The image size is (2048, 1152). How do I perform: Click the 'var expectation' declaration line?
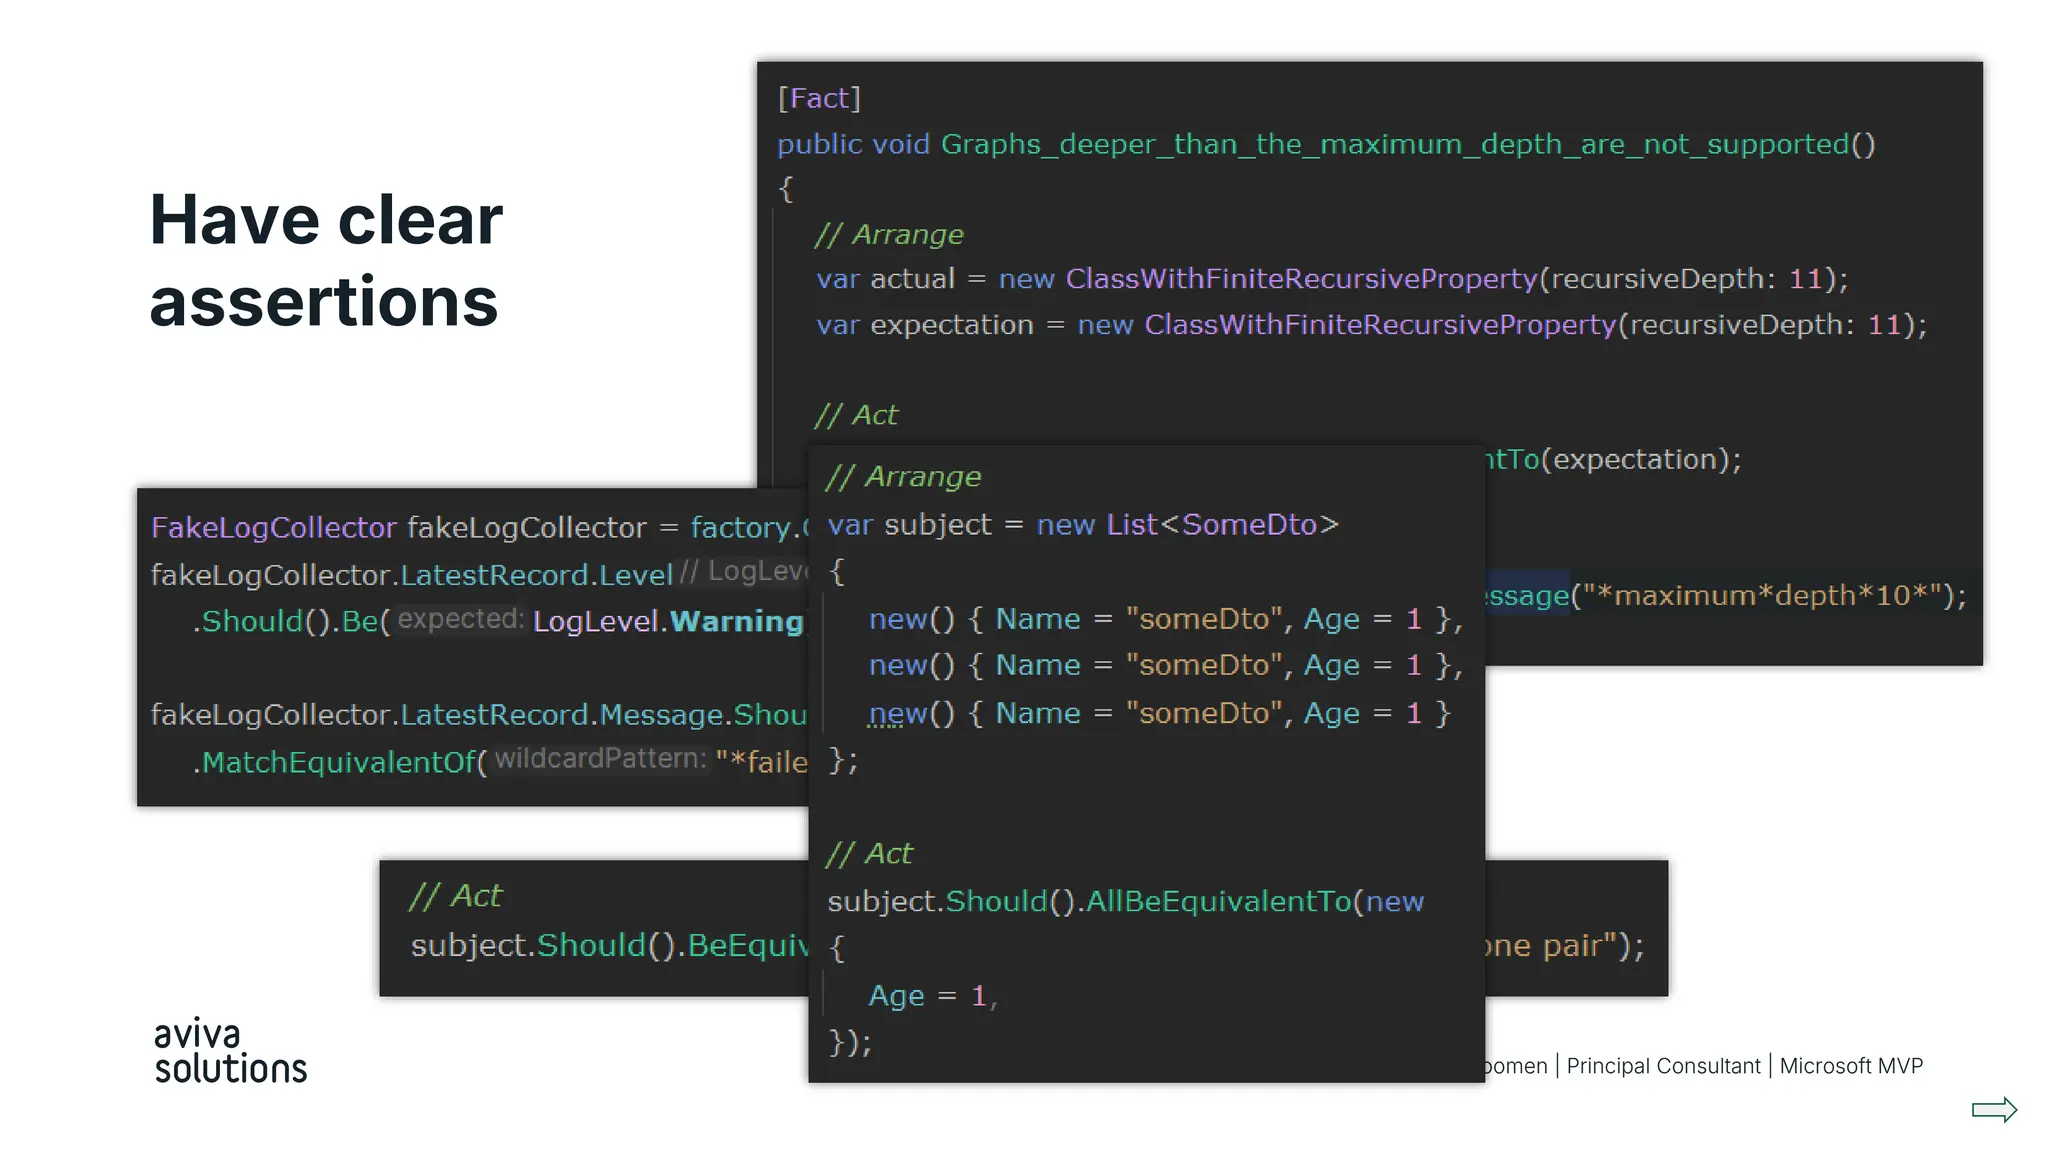(x=1371, y=325)
